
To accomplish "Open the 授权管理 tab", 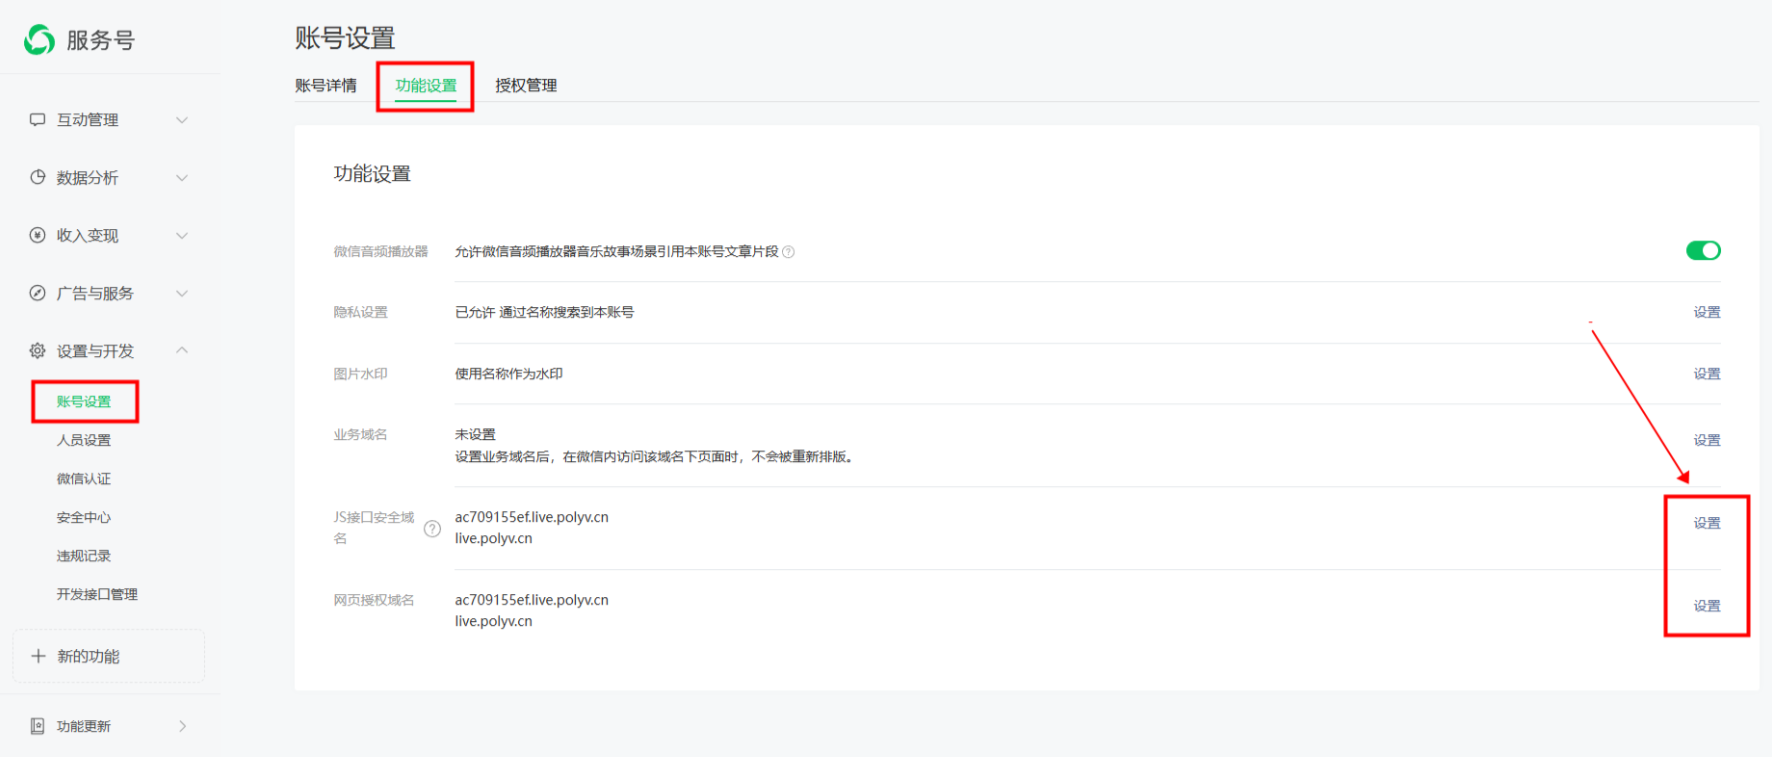I will (526, 86).
